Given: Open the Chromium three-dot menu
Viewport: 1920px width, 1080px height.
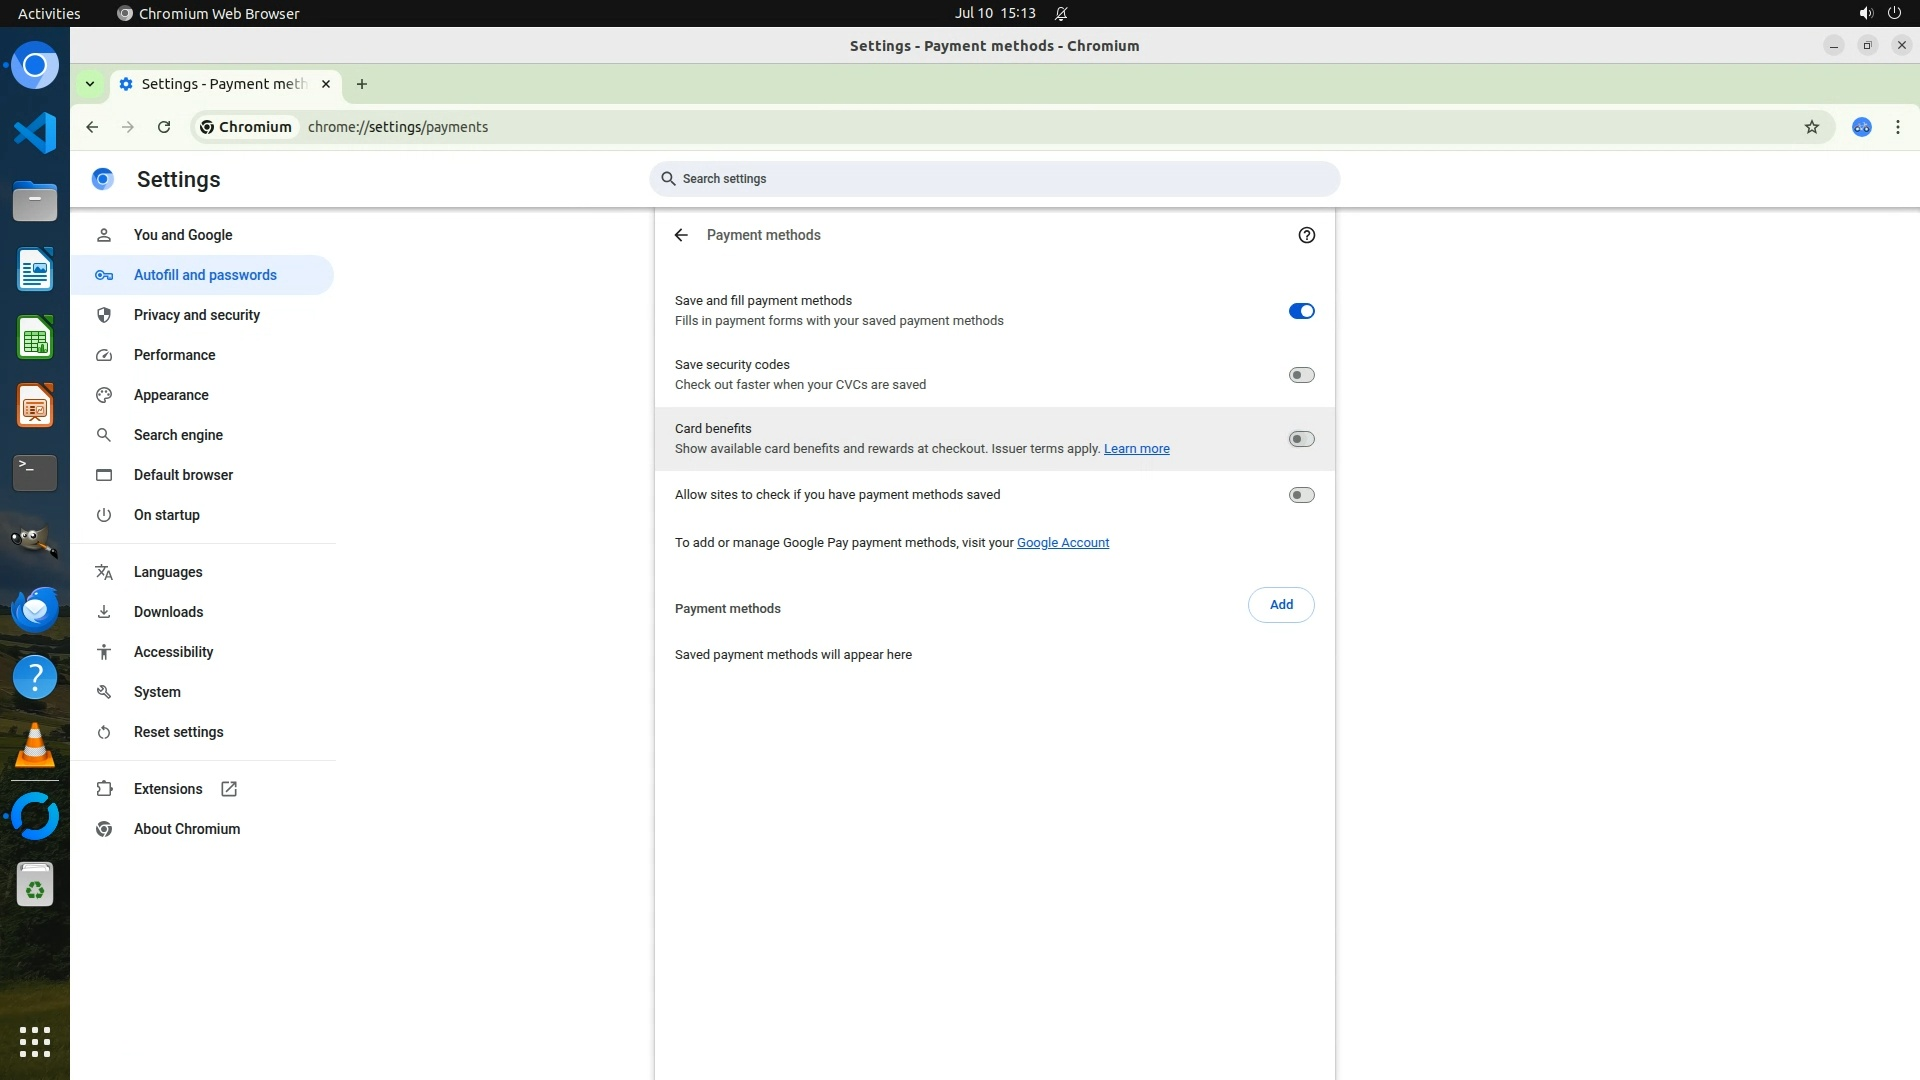Looking at the screenshot, I should pyautogui.click(x=1897, y=127).
